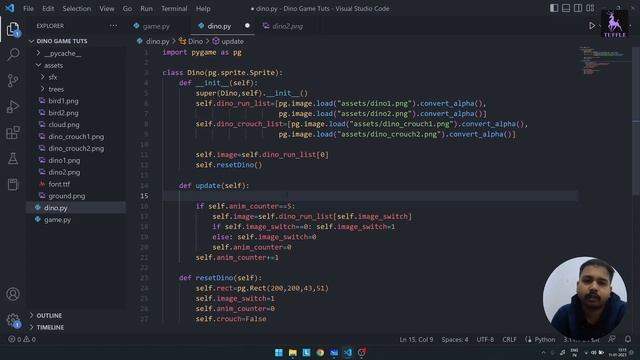The image size is (640, 360).
Task: Click the VS Code logo in title bar
Action: [10, 8]
